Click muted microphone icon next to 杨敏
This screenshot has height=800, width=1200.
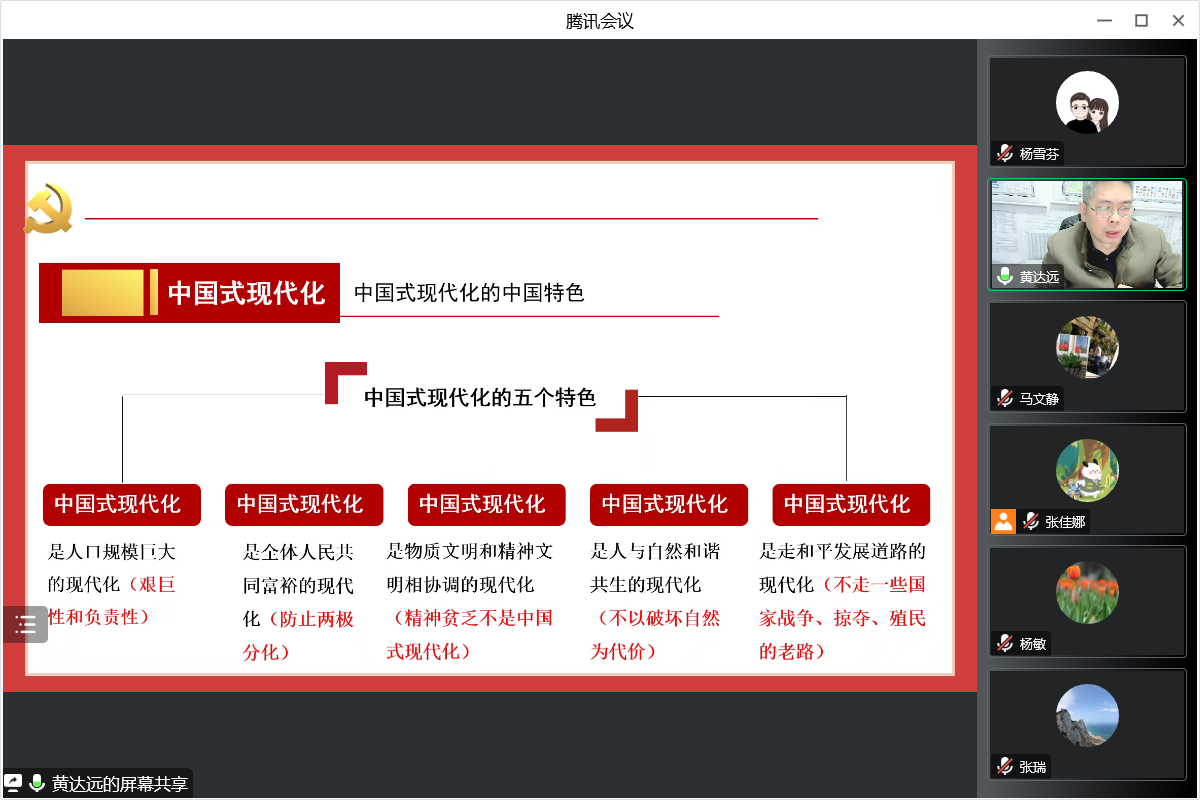pyautogui.click(x=1005, y=644)
